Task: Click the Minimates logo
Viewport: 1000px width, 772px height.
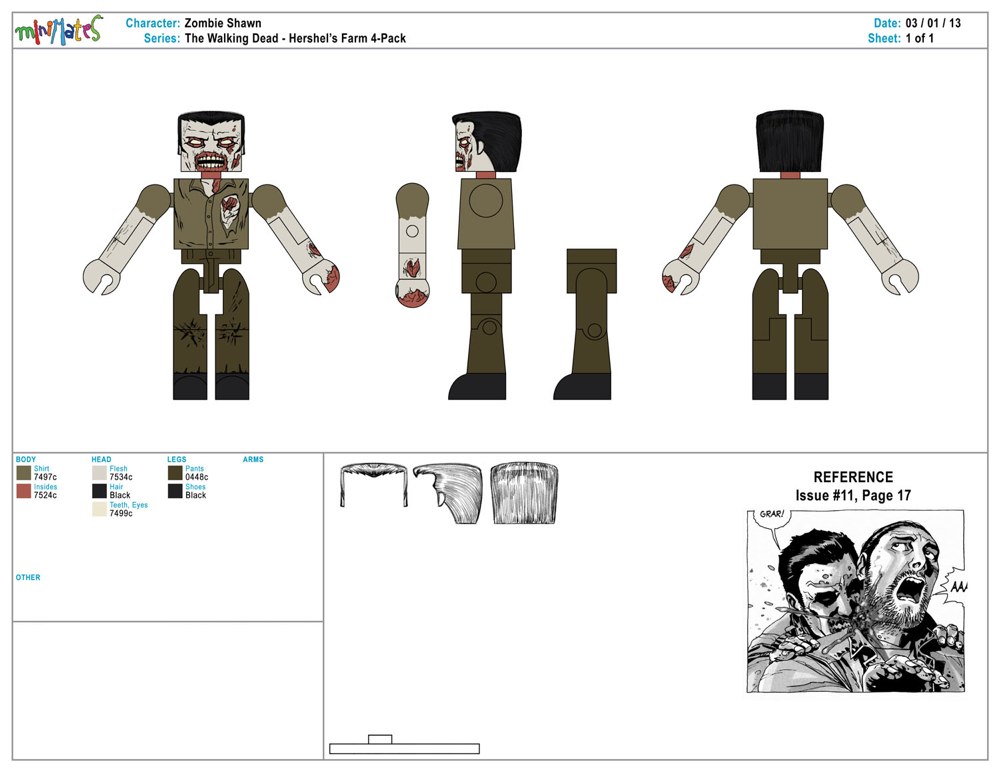Action: click(x=59, y=29)
